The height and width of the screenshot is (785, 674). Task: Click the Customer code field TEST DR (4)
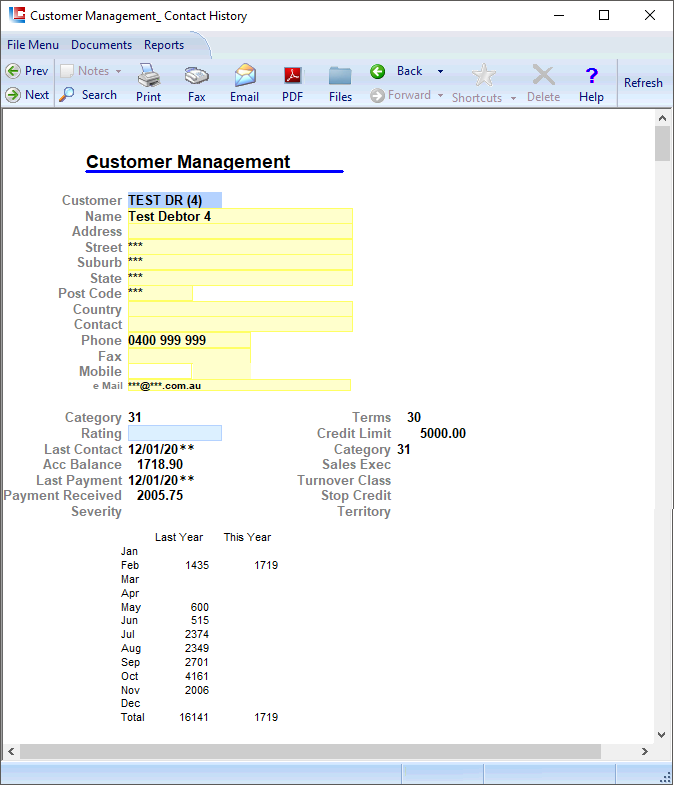pyautogui.click(x=175, y=200)
